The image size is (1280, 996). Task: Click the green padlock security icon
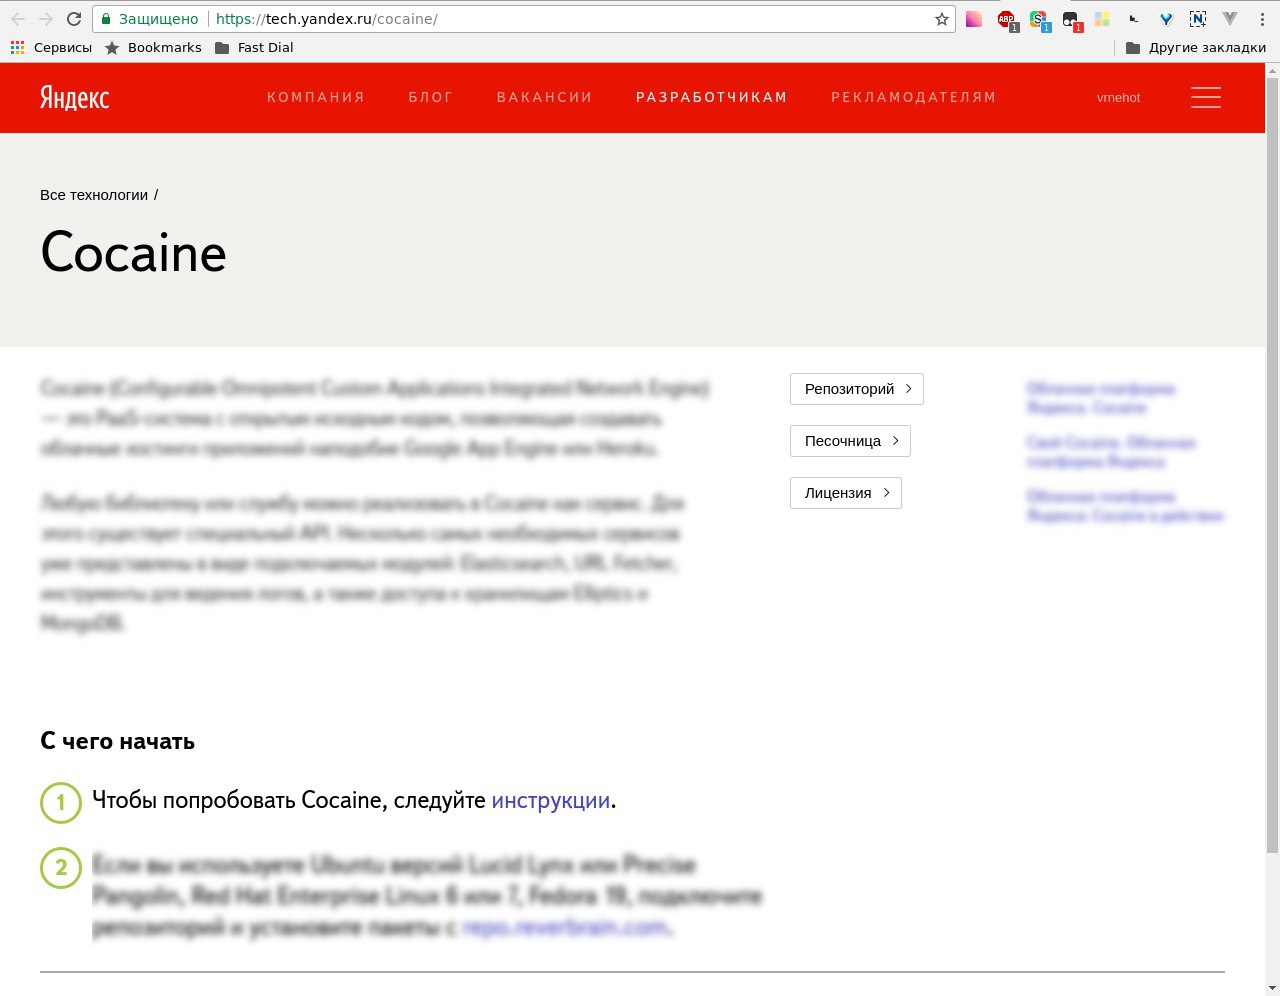tap(106, 19)
